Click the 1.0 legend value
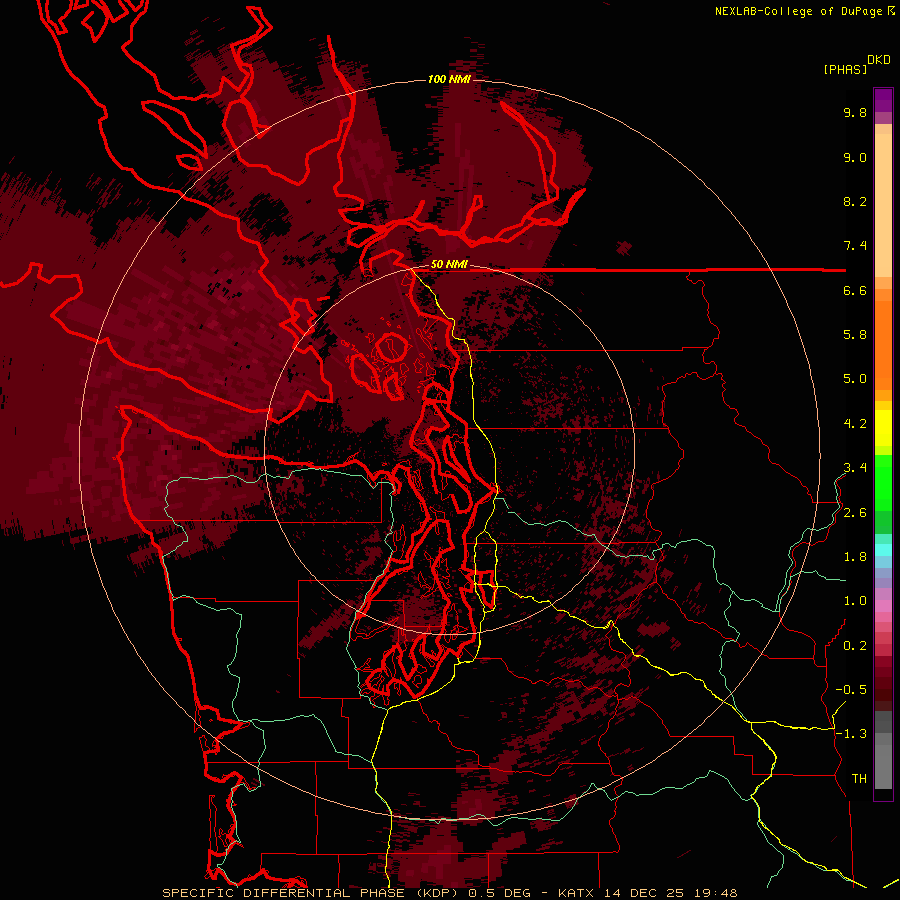Viewport: 900px width, 900px height. (855, 601)
